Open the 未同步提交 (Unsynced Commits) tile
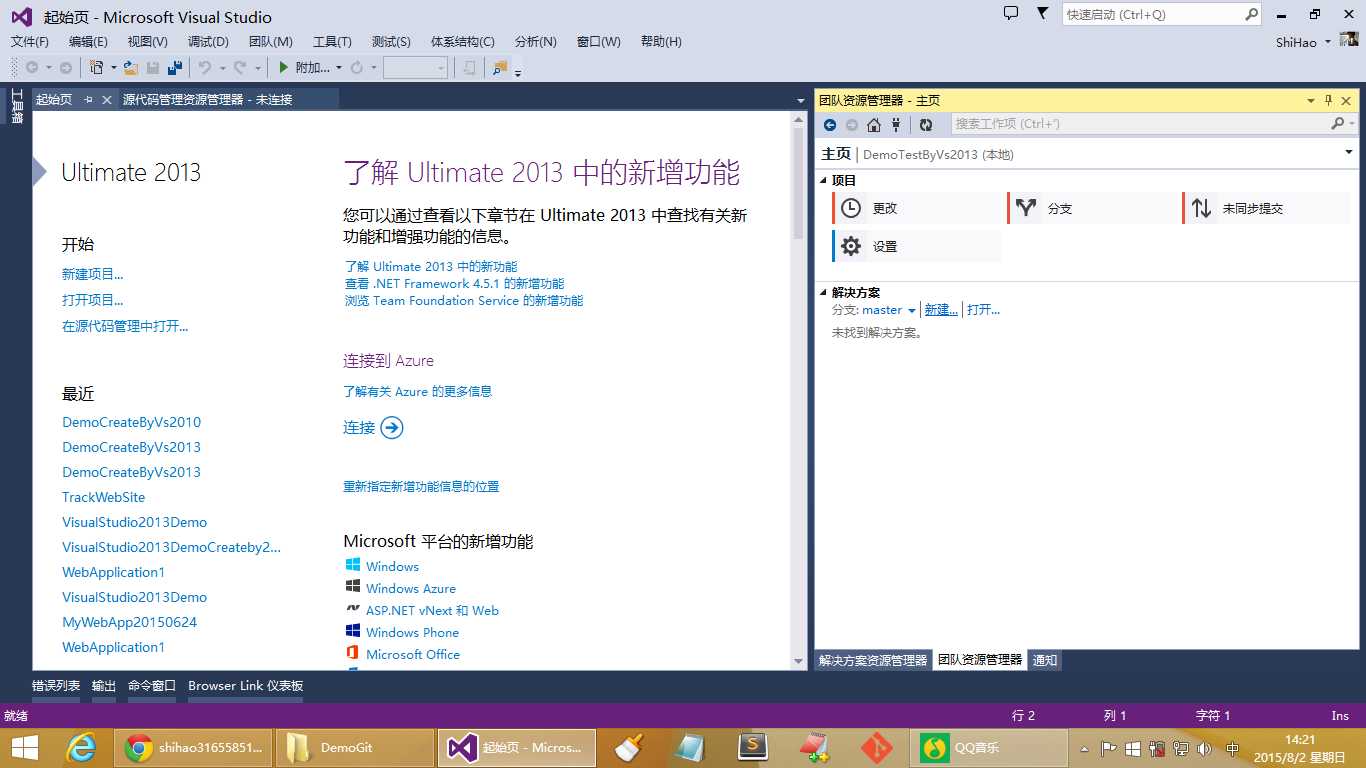This screenshot has height=768, width=1366. [1267, 209]
